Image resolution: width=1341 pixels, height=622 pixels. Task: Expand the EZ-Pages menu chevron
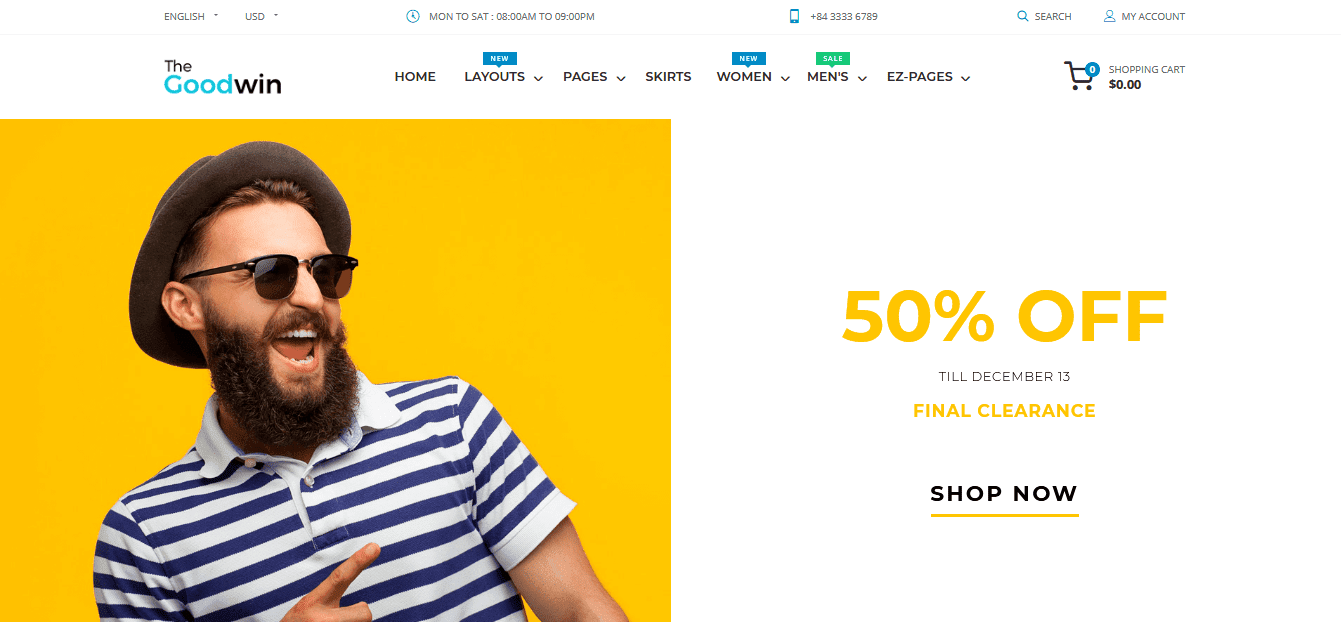pyautogui.click(x=965, y=78)
